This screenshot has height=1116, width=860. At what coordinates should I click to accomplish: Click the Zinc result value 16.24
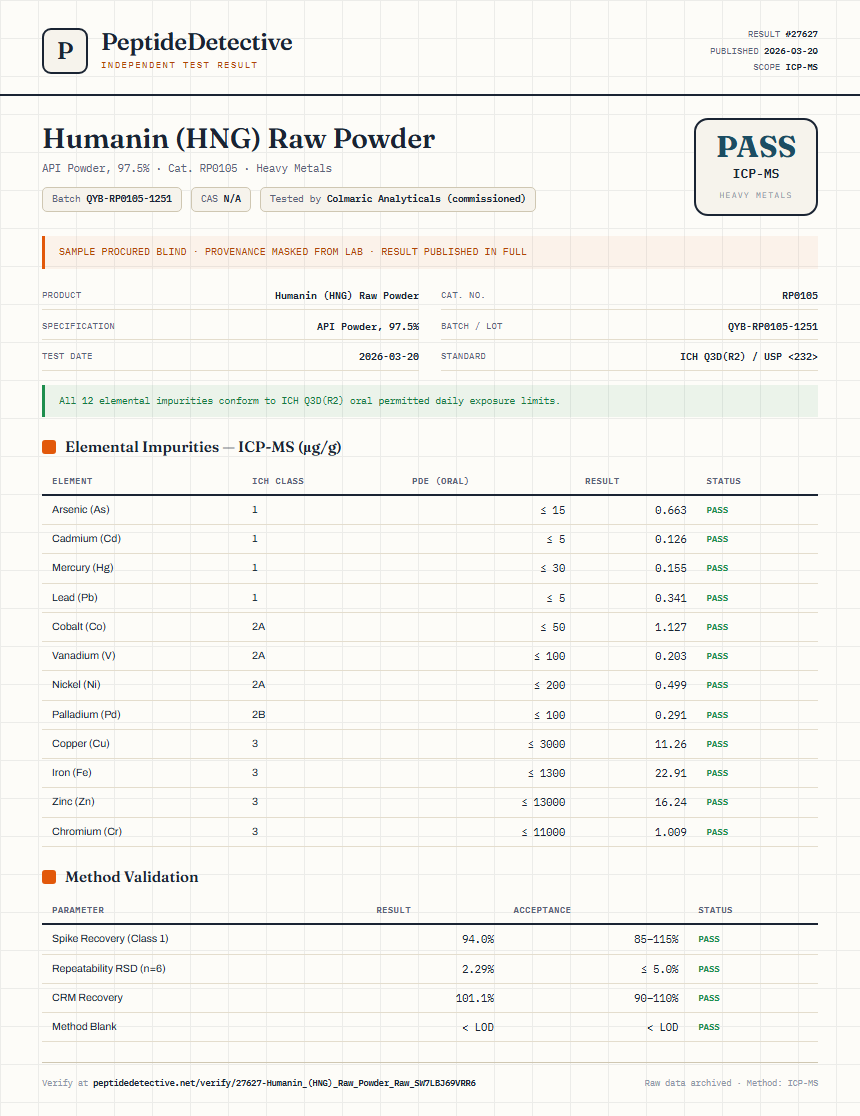(671, 802)
